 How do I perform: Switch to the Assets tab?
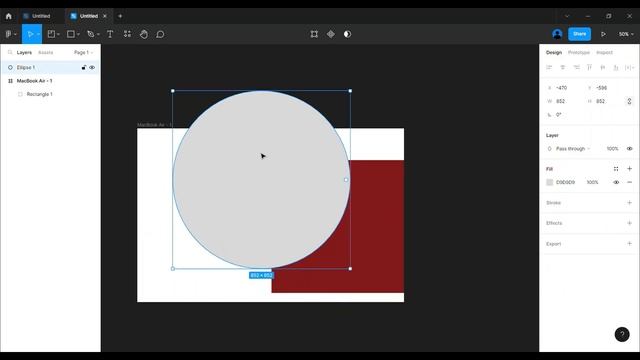pos(45,52)
